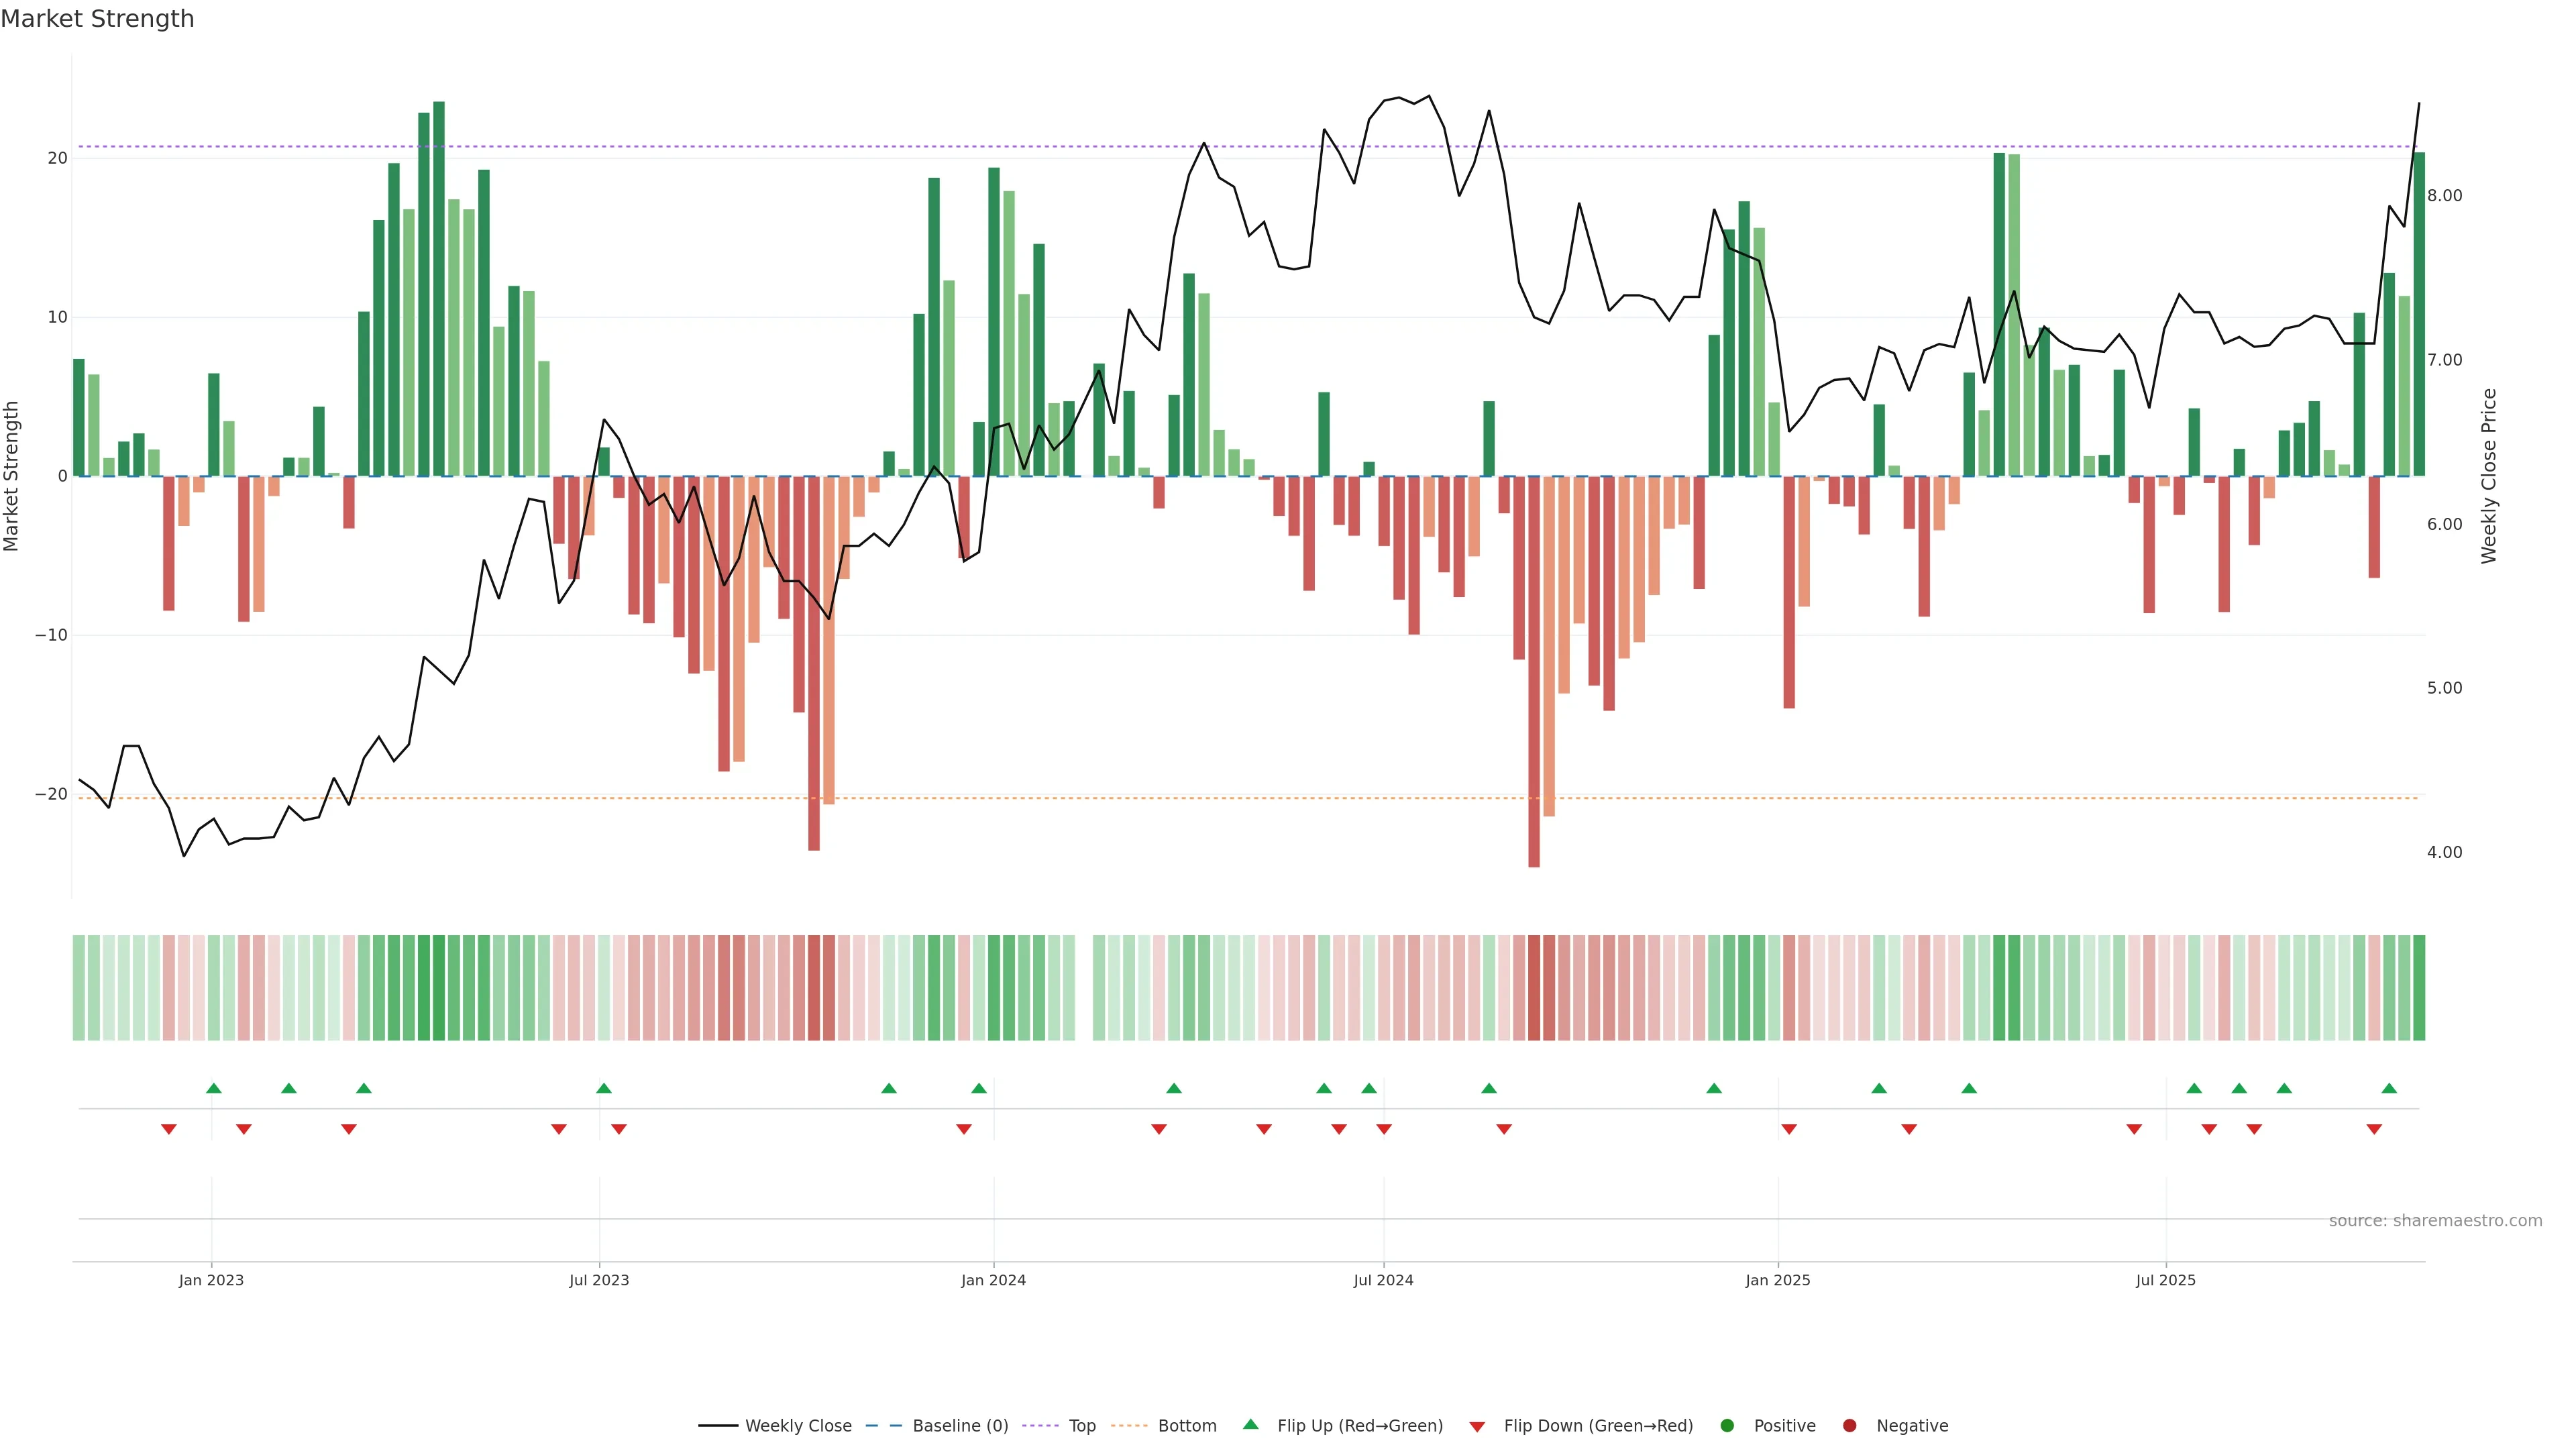Click the source: sharemaestro.com text
2576x1449 pixels.
(2435, 1220)
